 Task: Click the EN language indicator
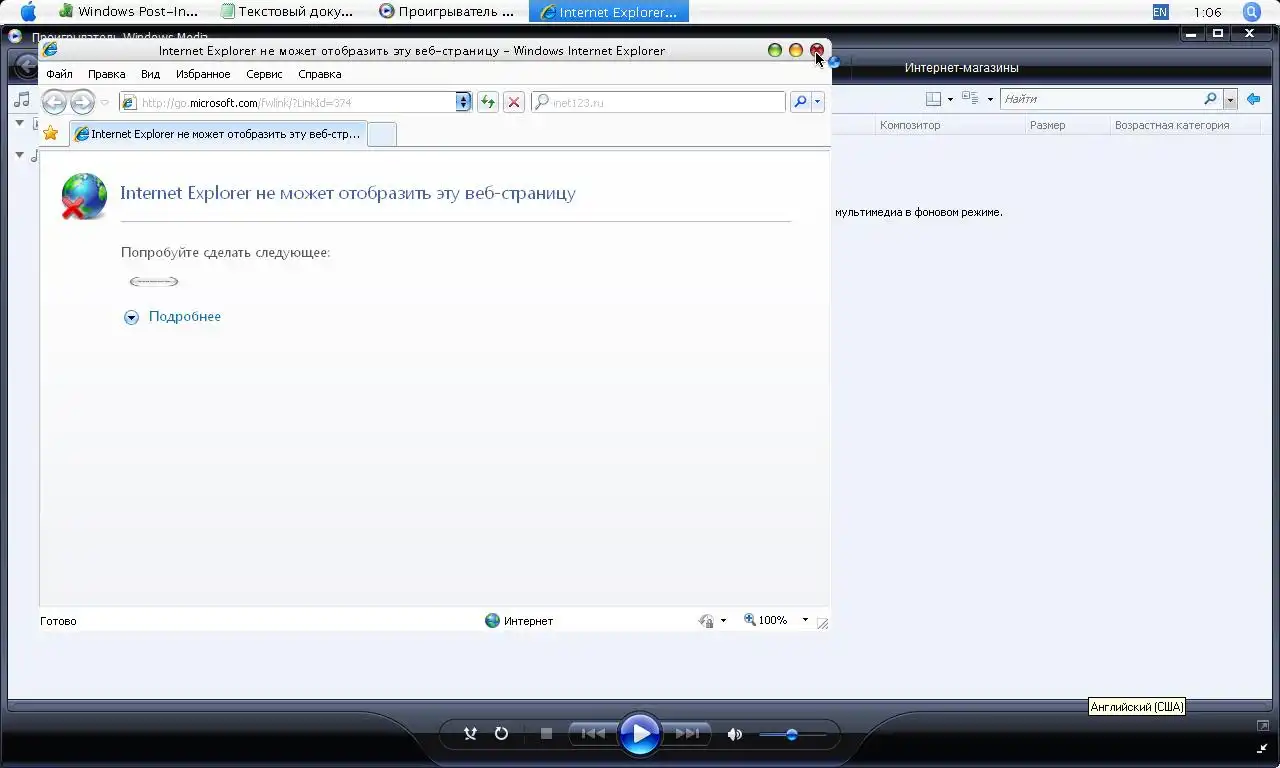1160,12
